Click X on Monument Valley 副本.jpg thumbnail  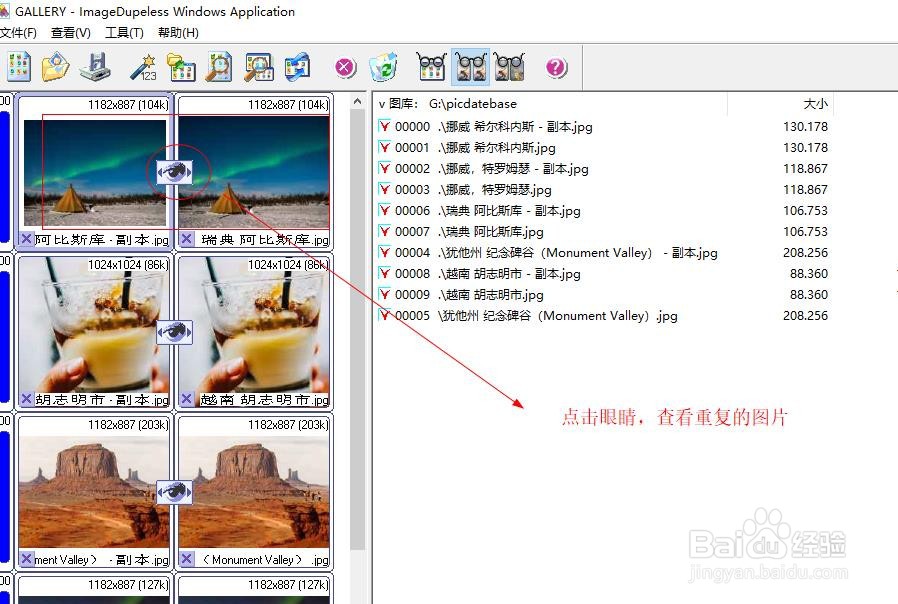point(26,559)
